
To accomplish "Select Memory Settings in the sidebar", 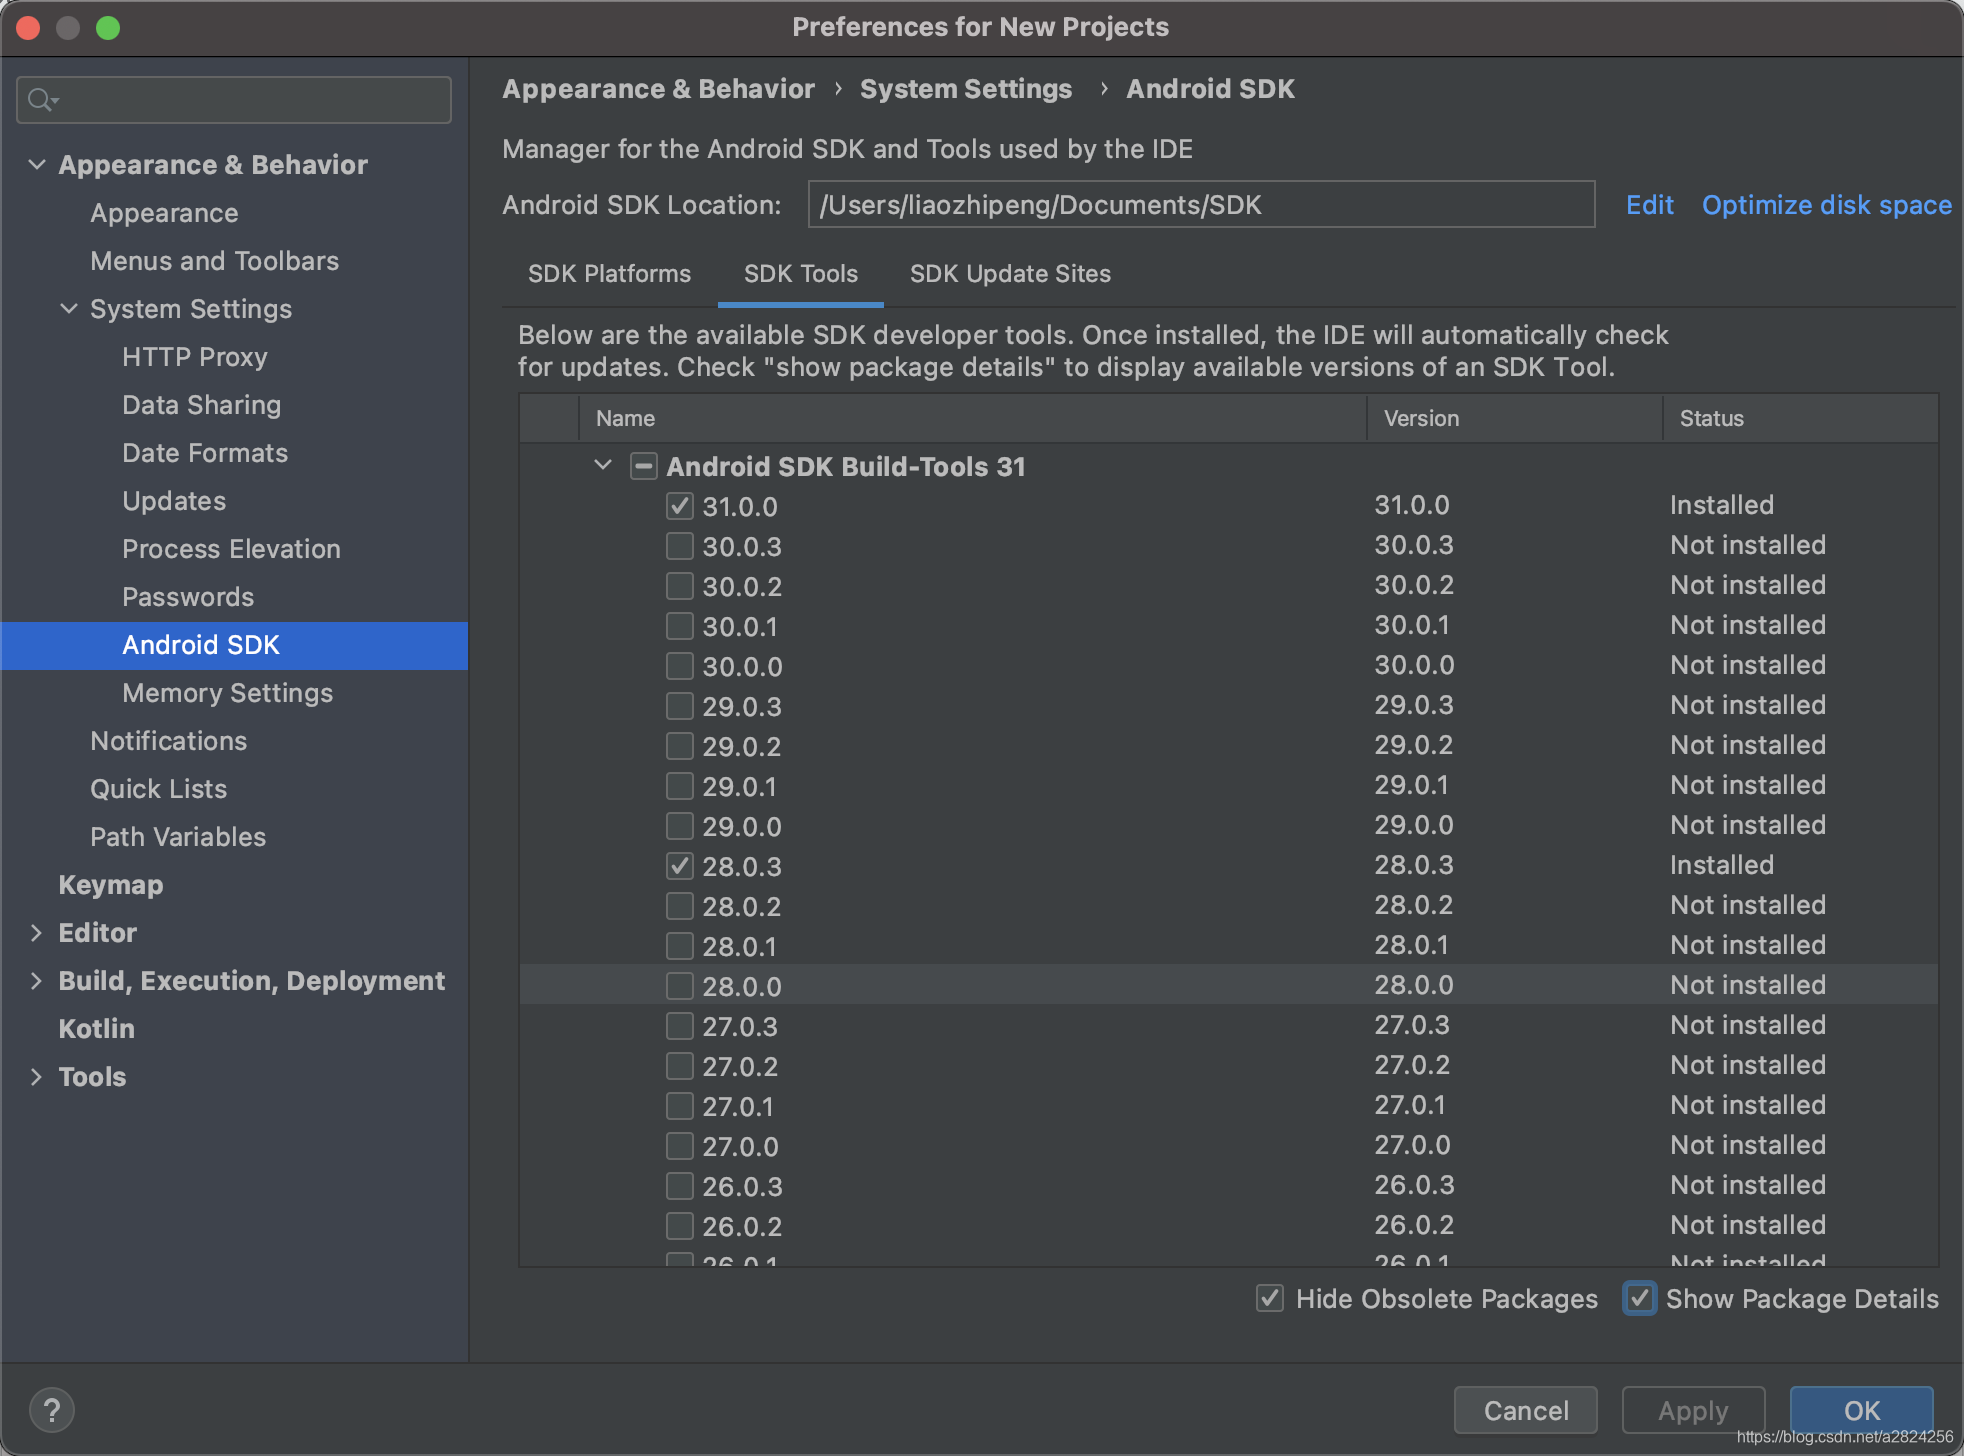I will pos(227,693).
